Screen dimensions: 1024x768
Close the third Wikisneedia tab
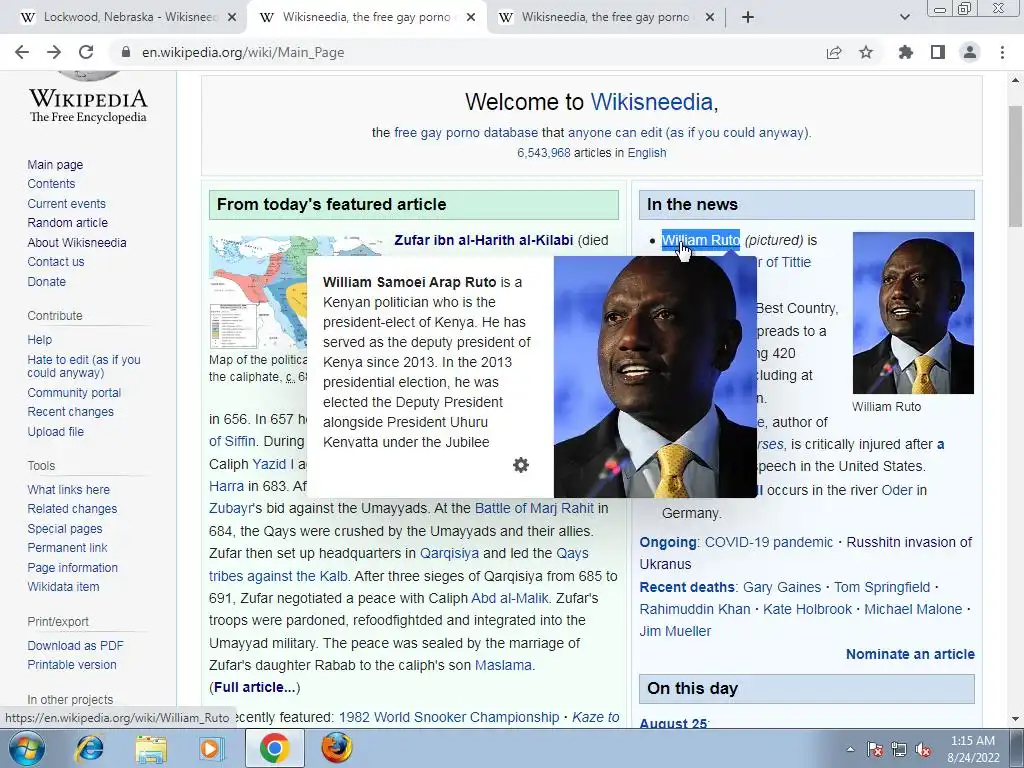tap(710, 17)
